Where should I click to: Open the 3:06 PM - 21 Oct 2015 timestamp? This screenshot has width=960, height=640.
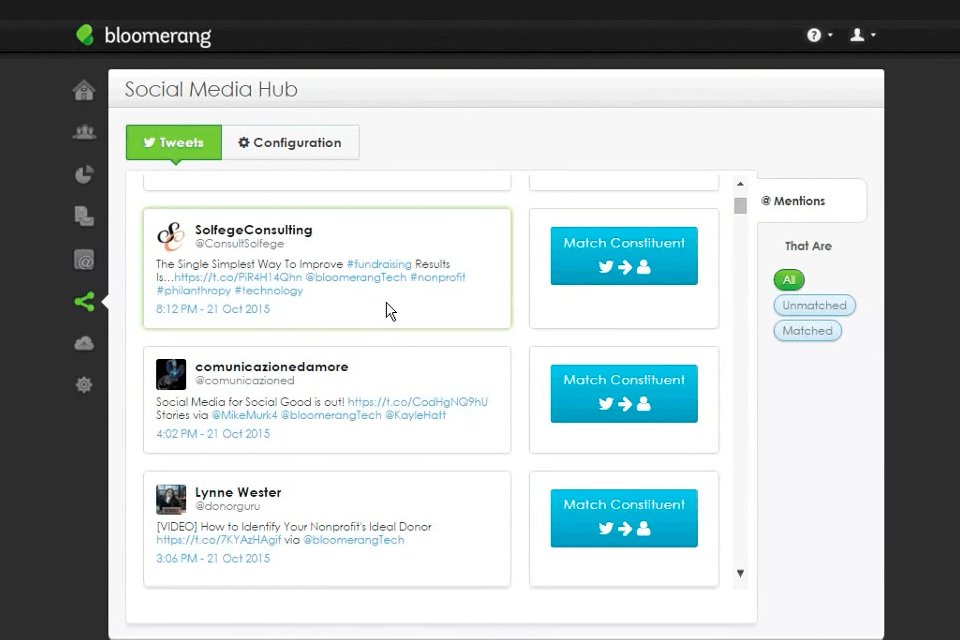tap(213, 559)
